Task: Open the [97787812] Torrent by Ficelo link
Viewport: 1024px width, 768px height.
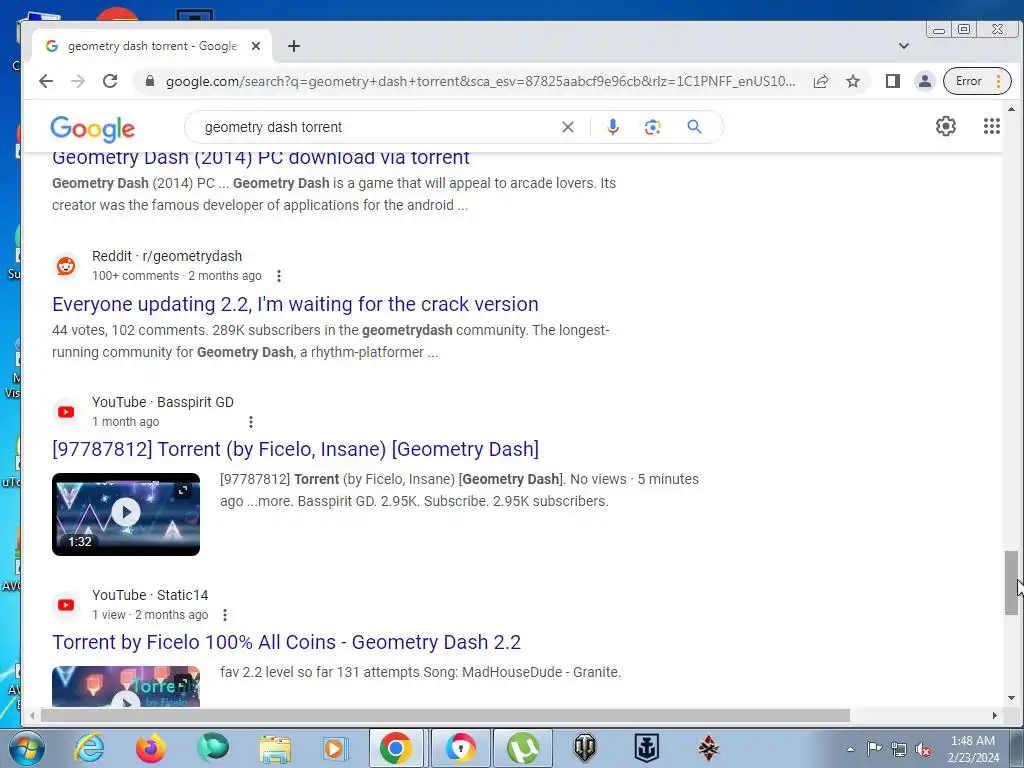Action: pos(295,449)
